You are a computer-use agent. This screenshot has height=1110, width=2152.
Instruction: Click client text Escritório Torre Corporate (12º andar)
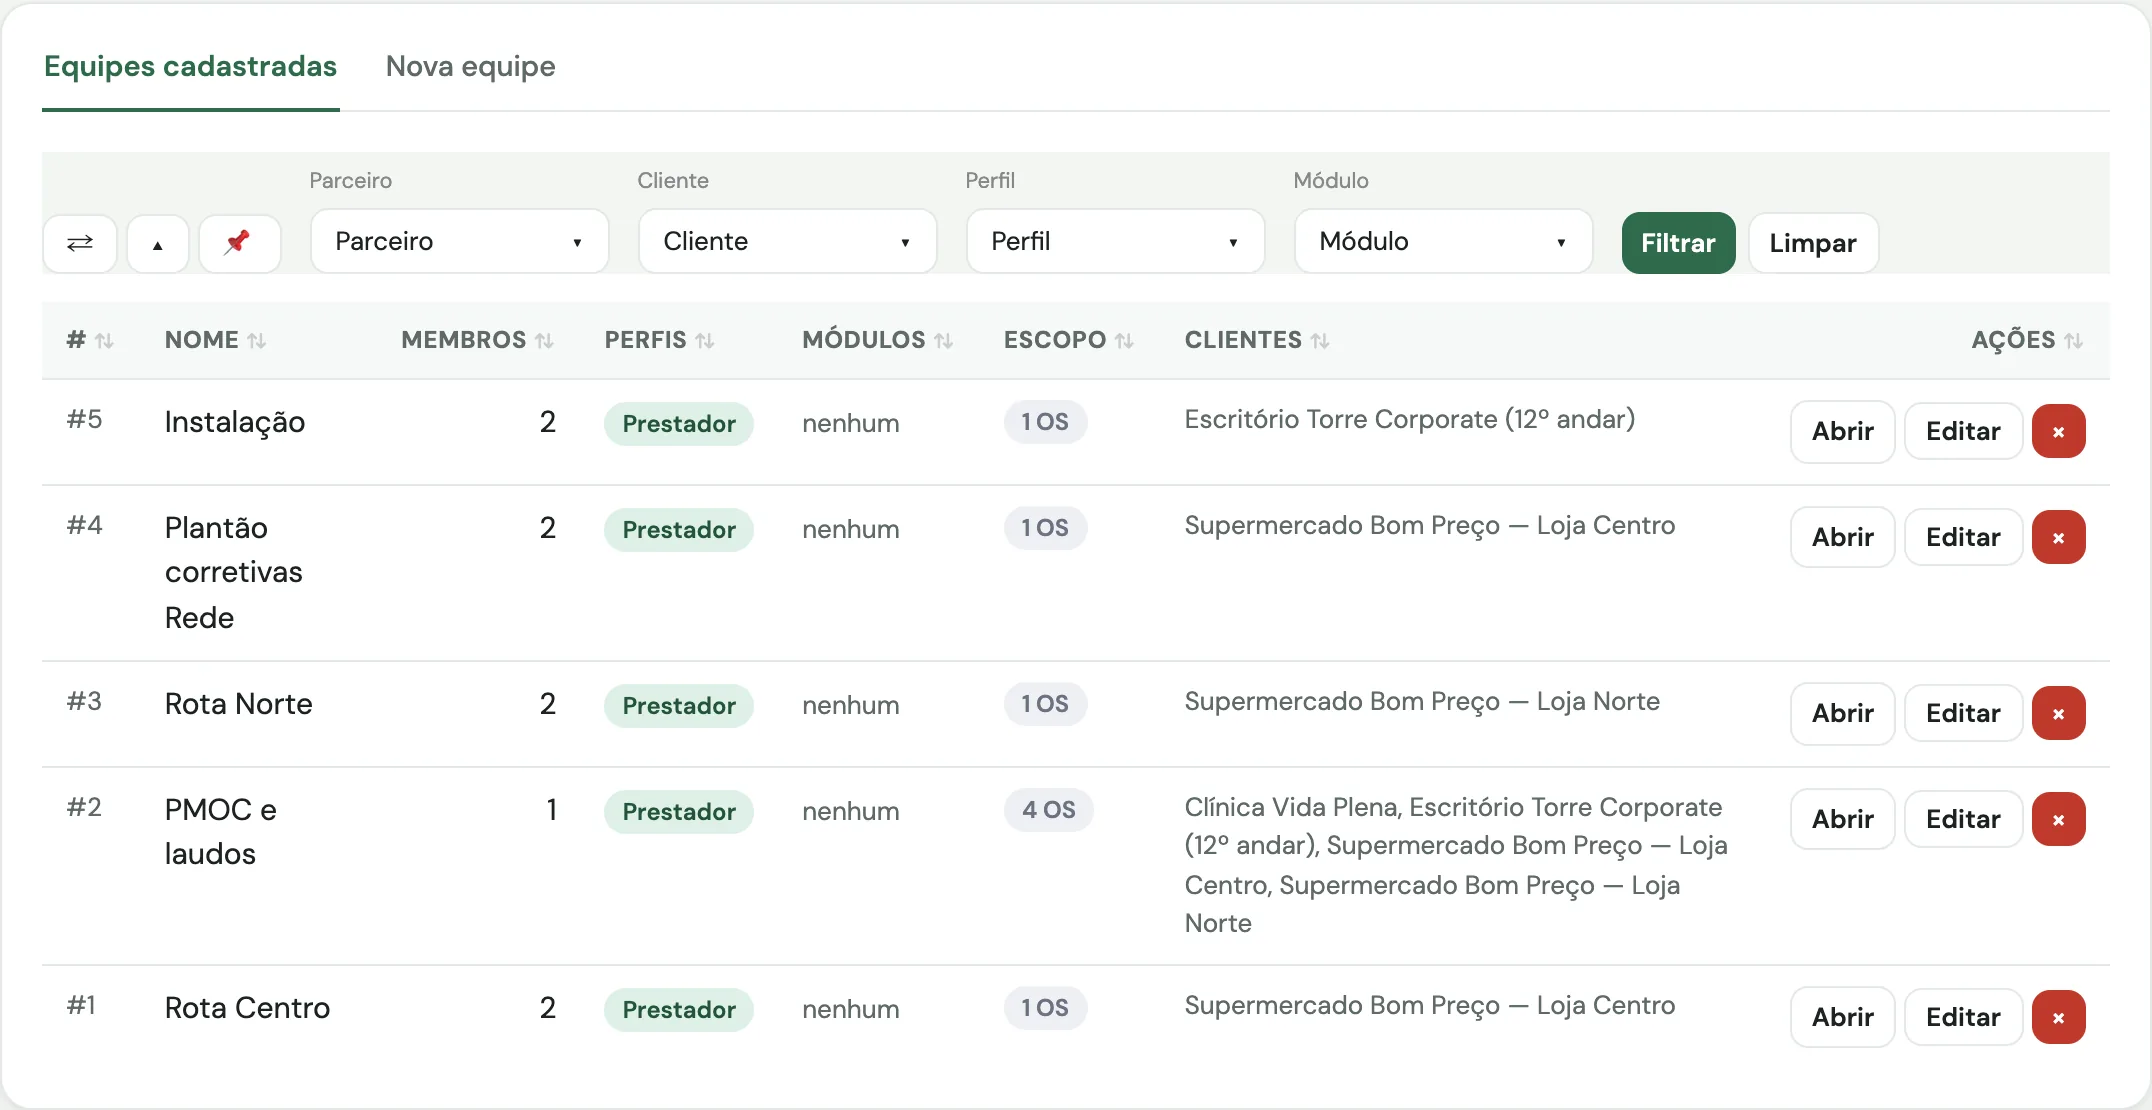tap(1409, 419)
